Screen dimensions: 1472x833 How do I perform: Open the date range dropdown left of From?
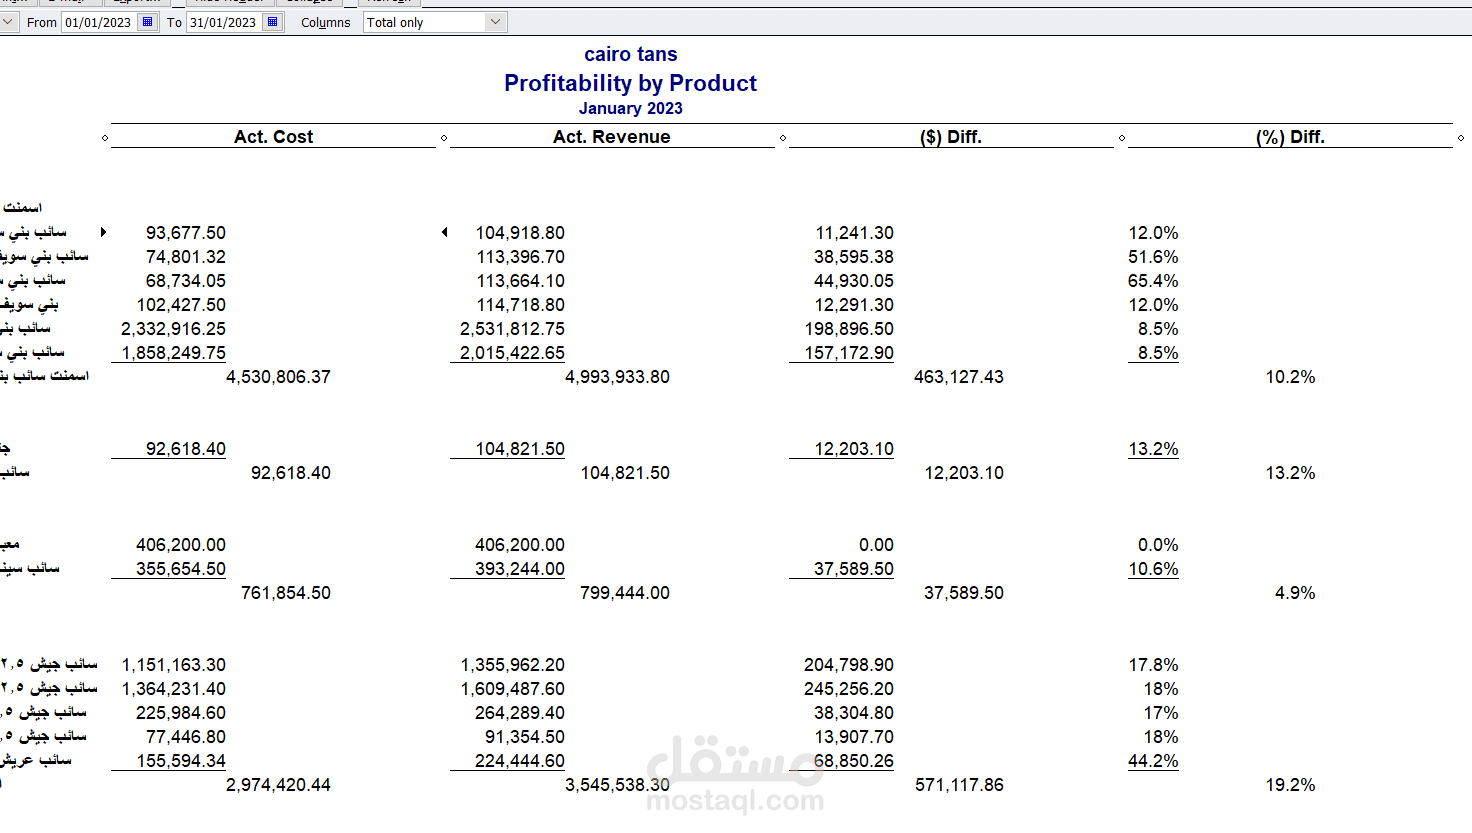click(8, 22)
